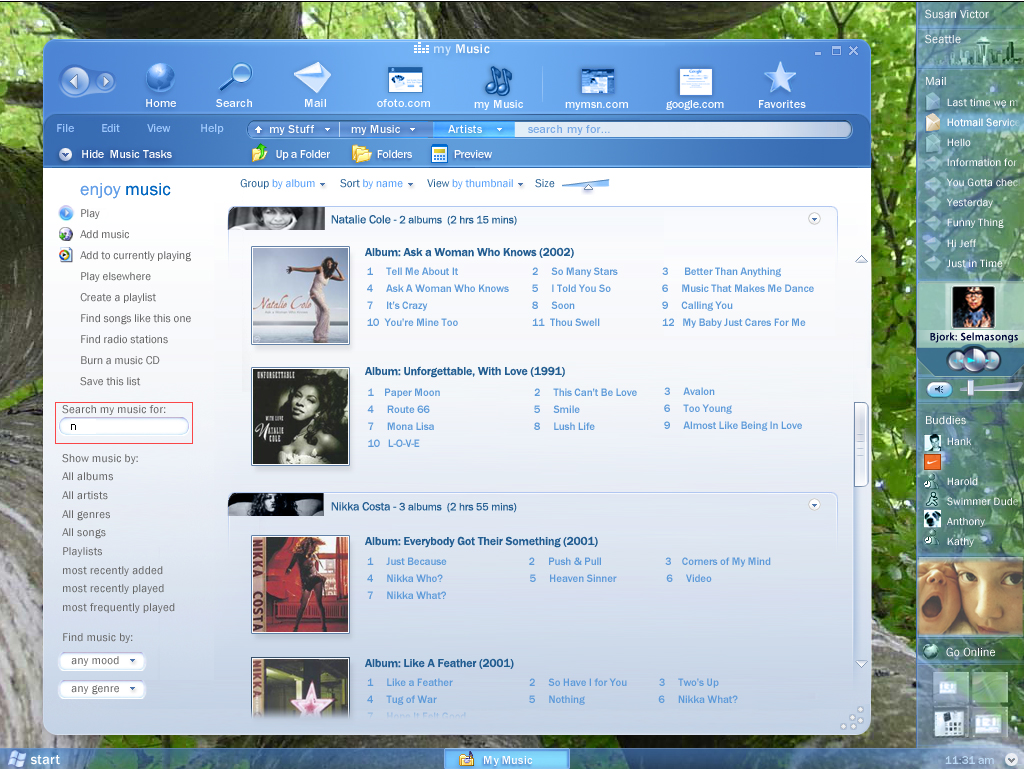Click the forward navigation arrow
This screenshot has width=1024, height=769.
(105, 81)
